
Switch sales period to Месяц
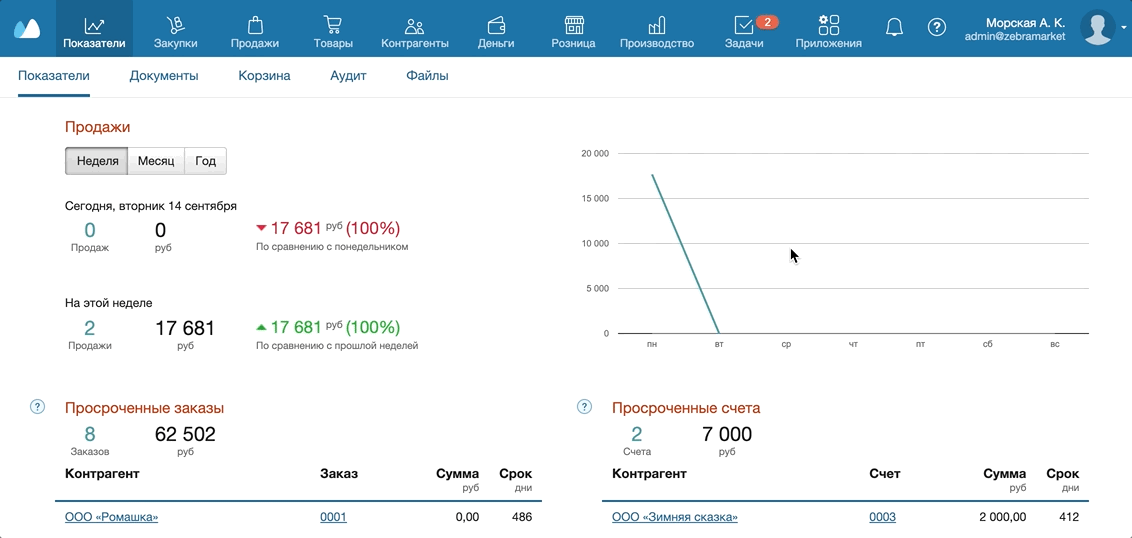click(156, 161)
